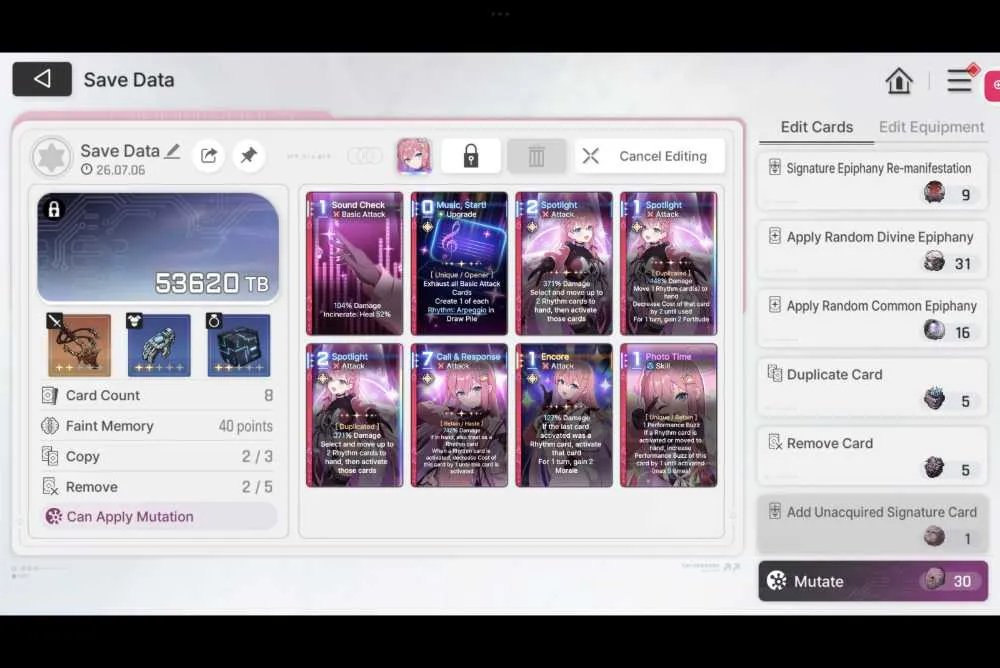Open the home screen icon
Screen dimensions: 1000x668
(899, 81)
